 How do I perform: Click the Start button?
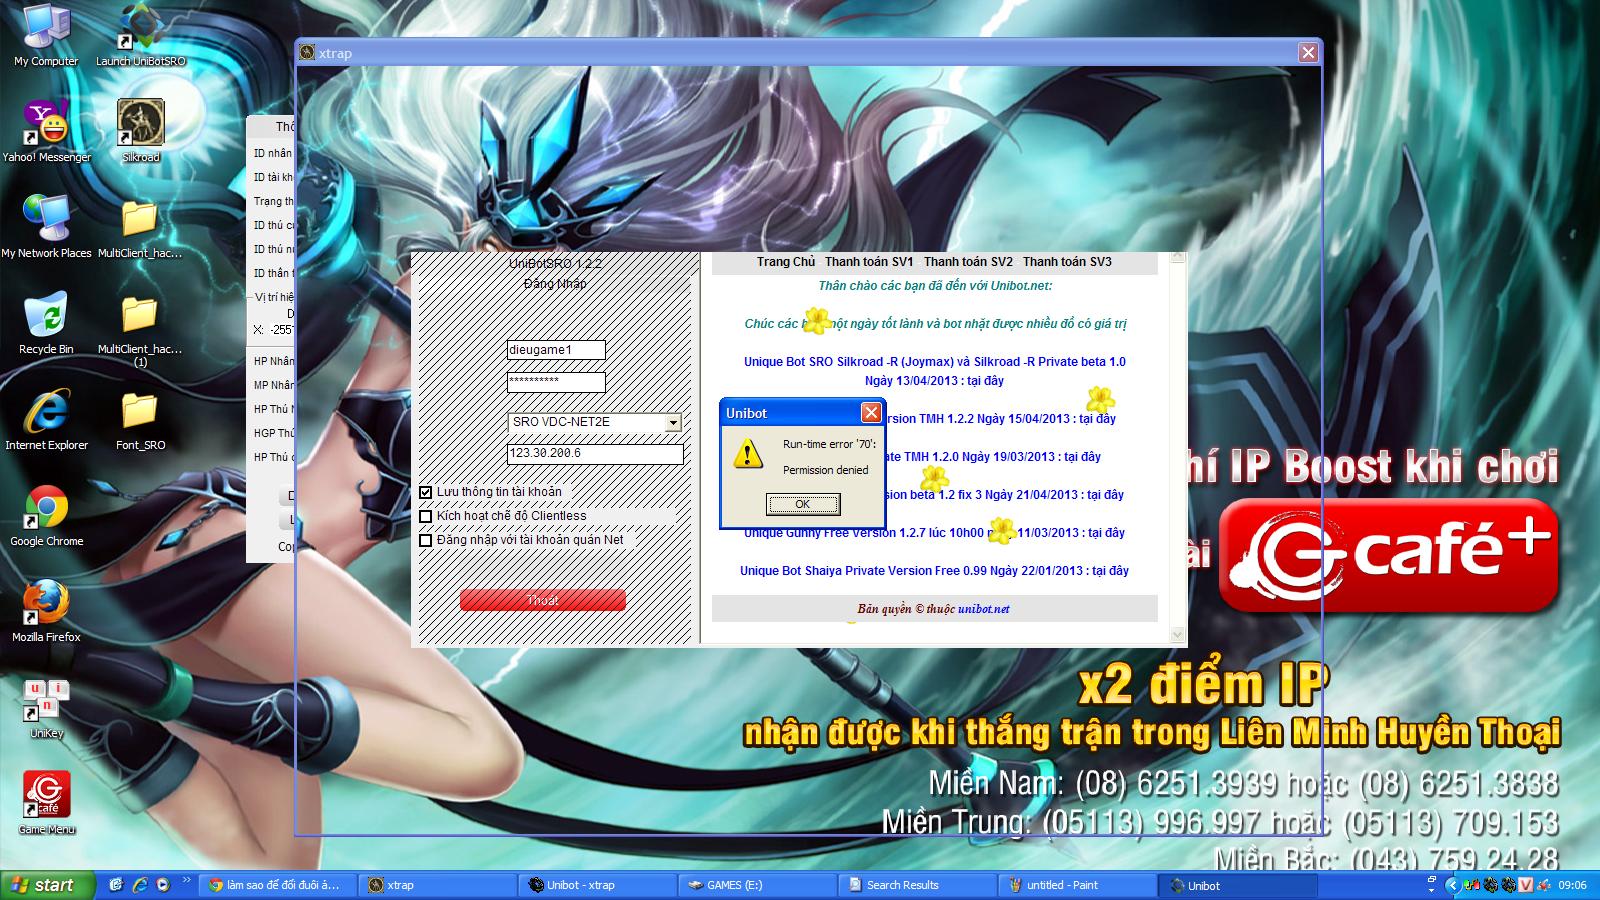coord(47,885)
